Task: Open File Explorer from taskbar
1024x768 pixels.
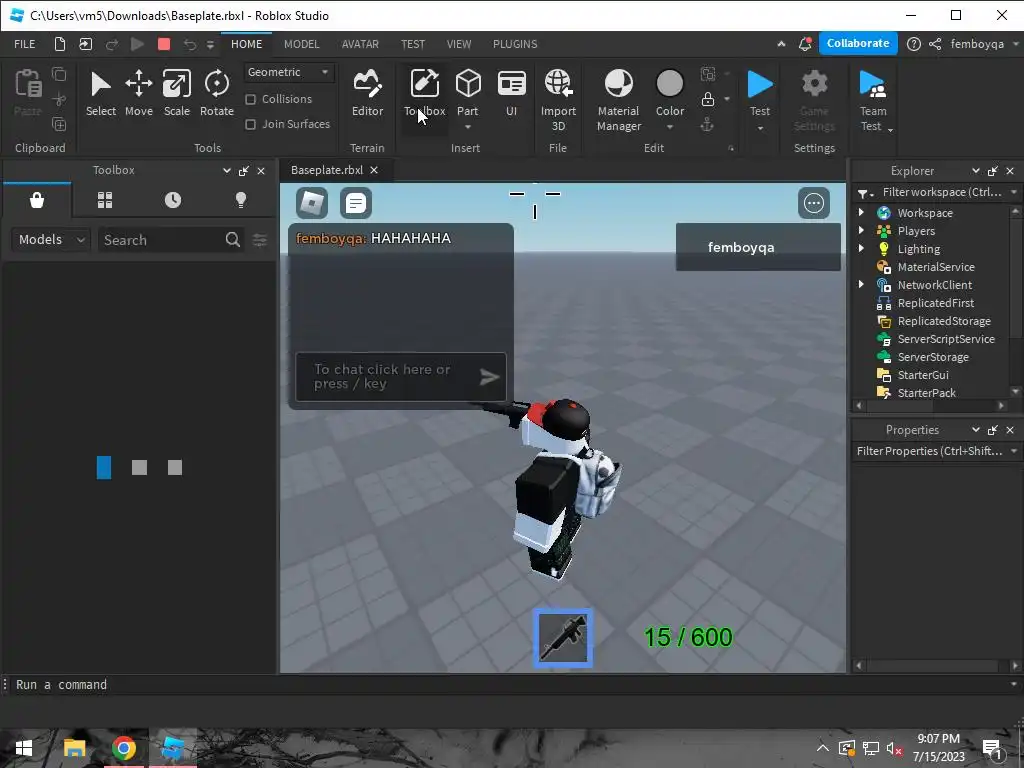Action: tap(74, 748)
